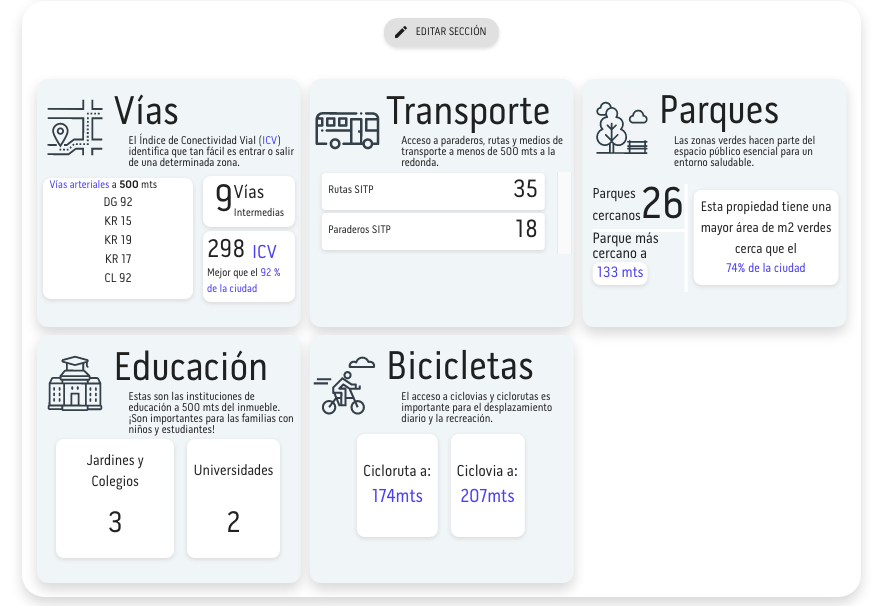
Task: Click the road map icon beside Vías
Action: [75, 127]
